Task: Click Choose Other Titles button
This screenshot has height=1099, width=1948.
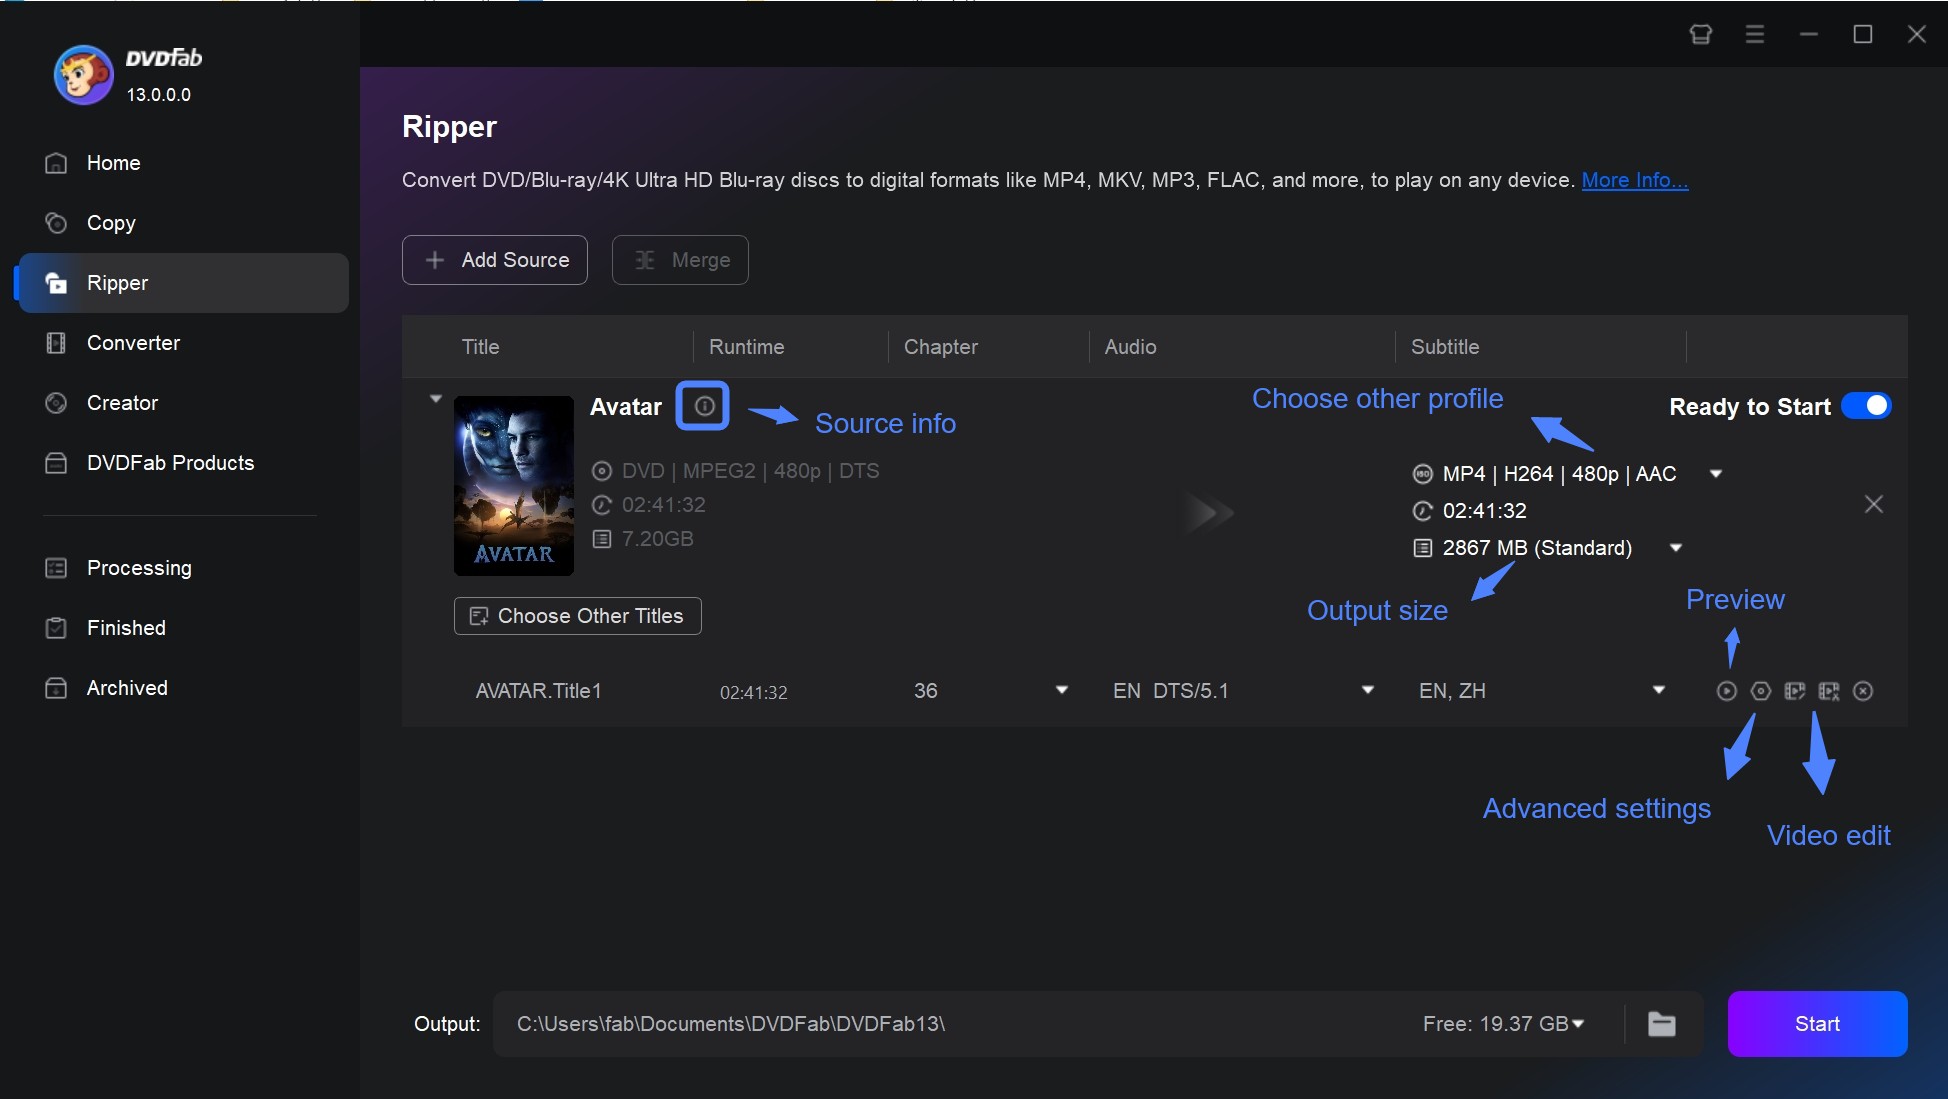Action: pyautogui.click(x=578, y=616)
